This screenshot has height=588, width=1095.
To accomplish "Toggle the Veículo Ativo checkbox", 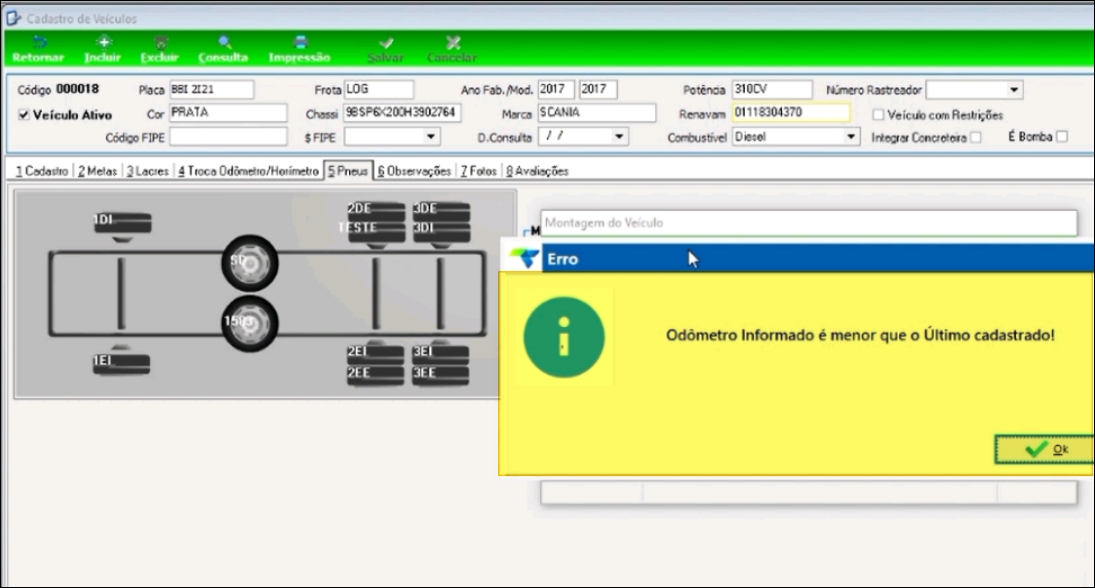I will click(24, 115).
